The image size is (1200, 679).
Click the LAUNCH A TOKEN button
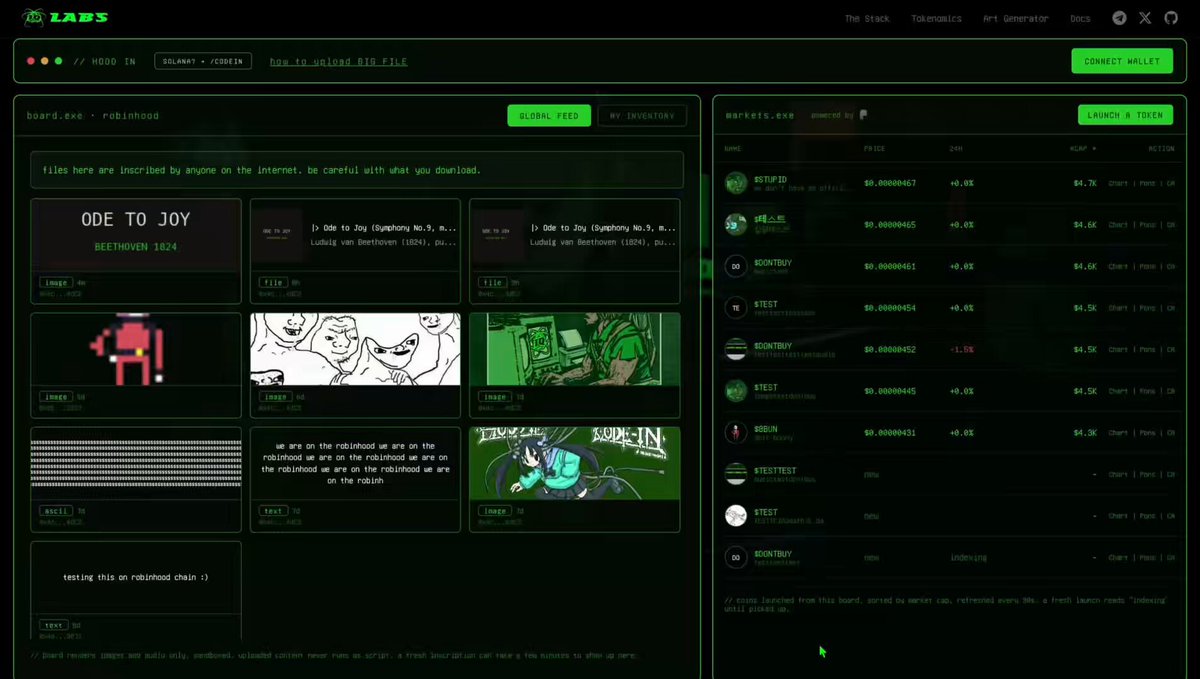click(x=1126, y=115)
